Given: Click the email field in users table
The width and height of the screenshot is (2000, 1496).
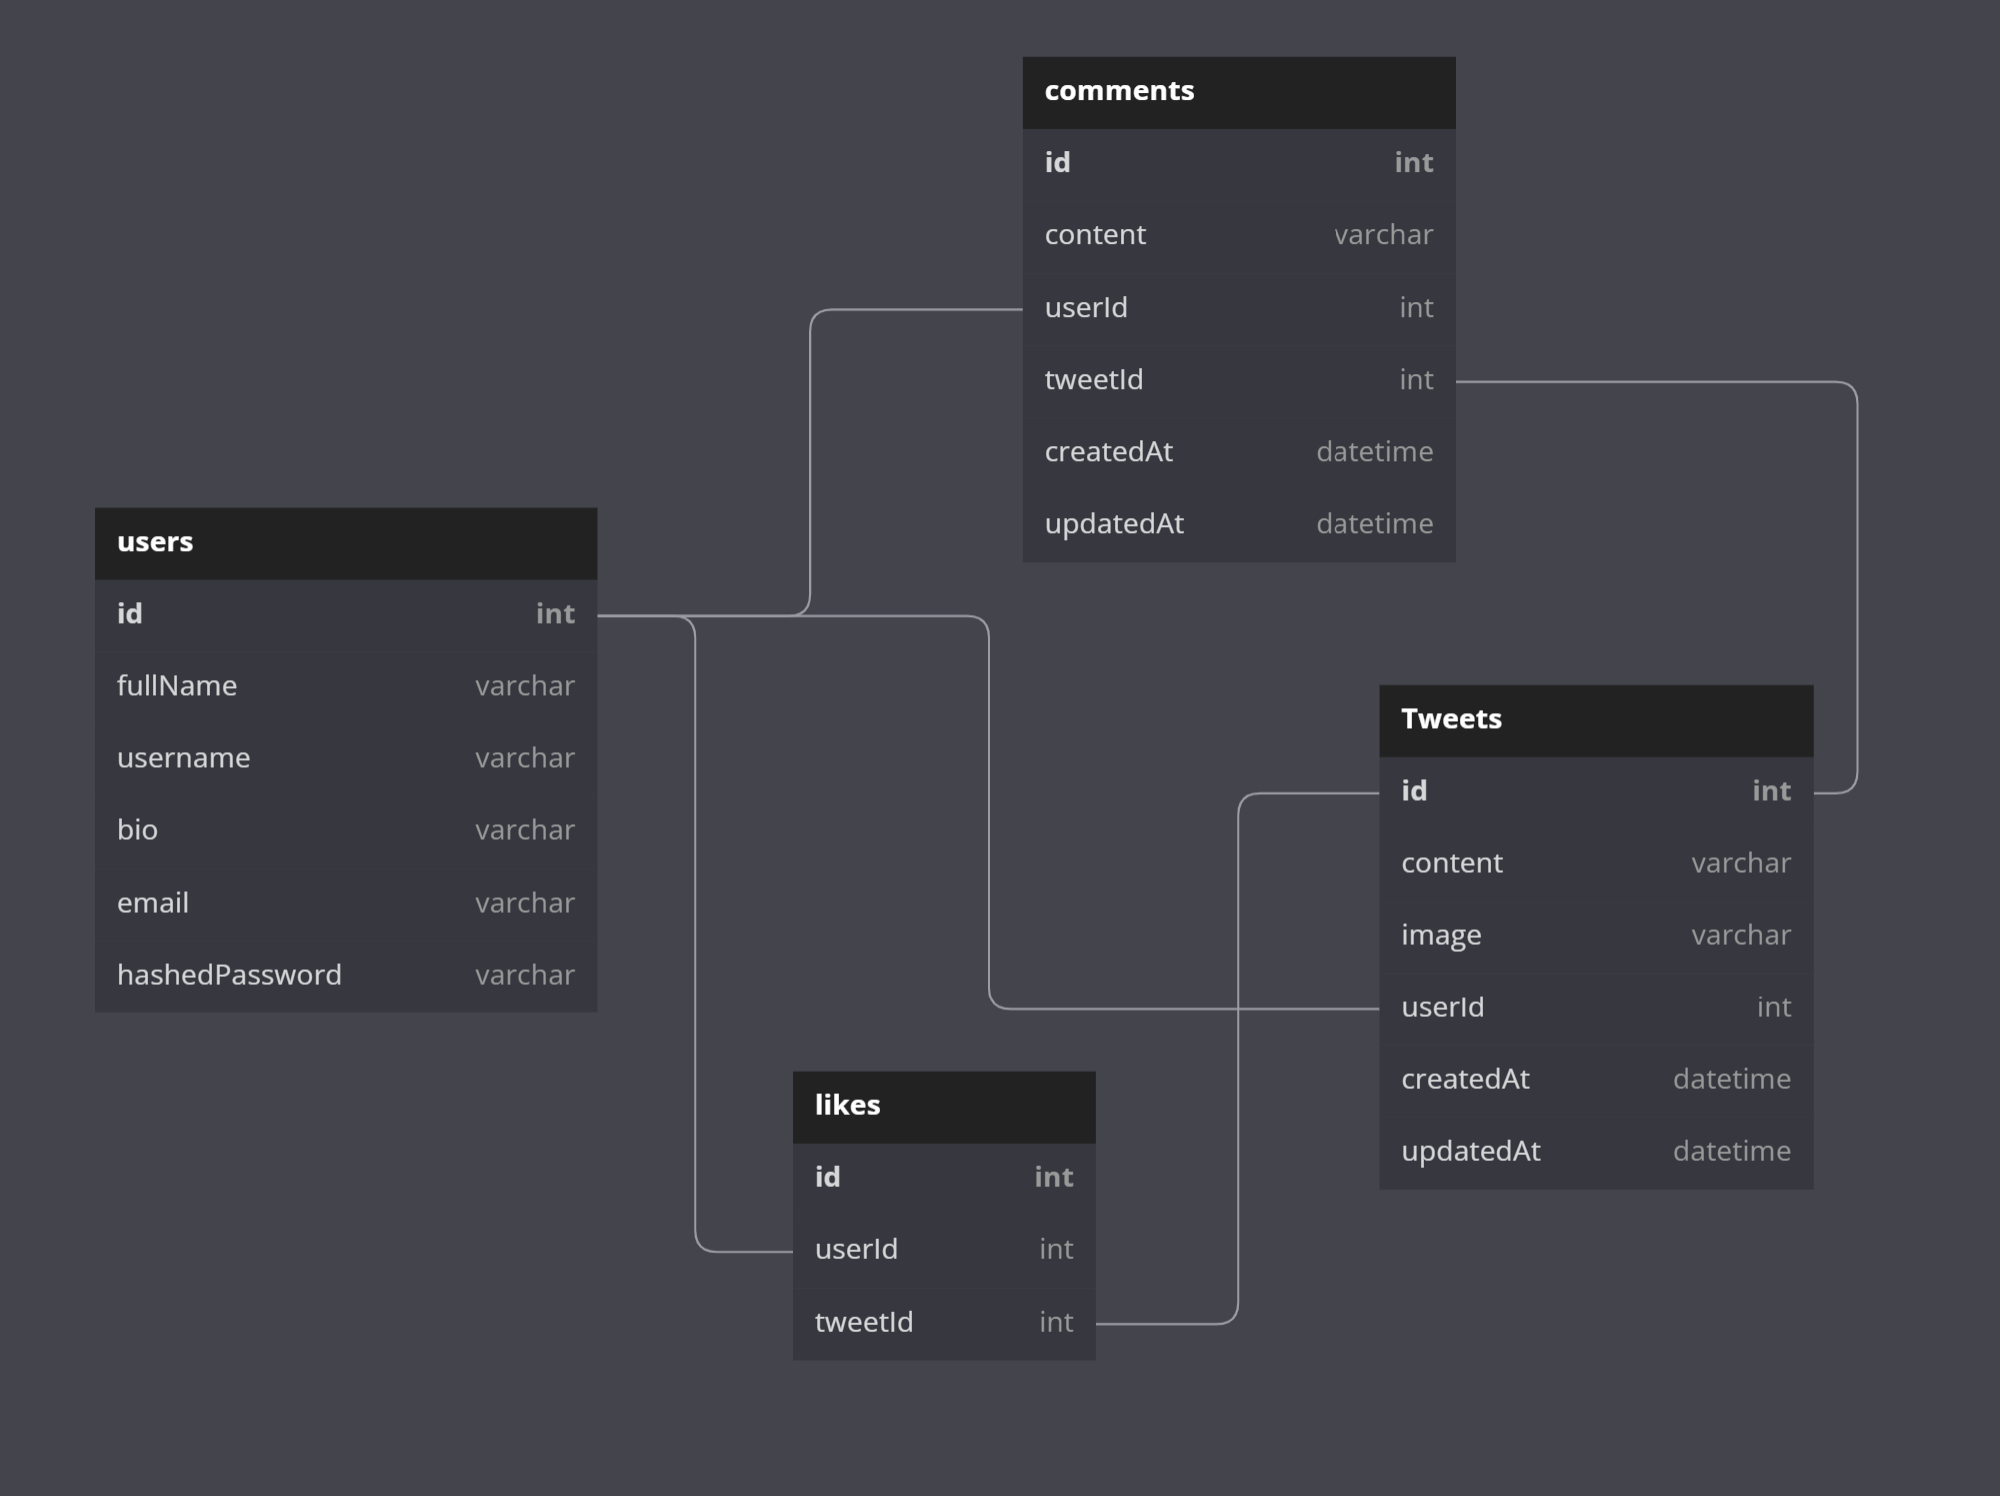Looking at the screenshot, I should click(x=346, y=904).
